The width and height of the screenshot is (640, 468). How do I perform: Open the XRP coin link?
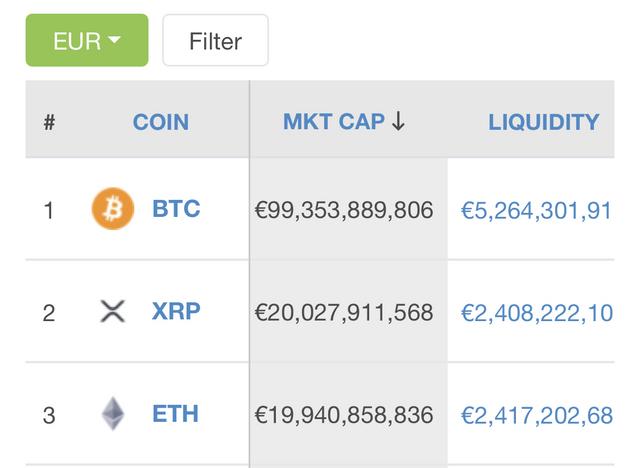point(176,311)
